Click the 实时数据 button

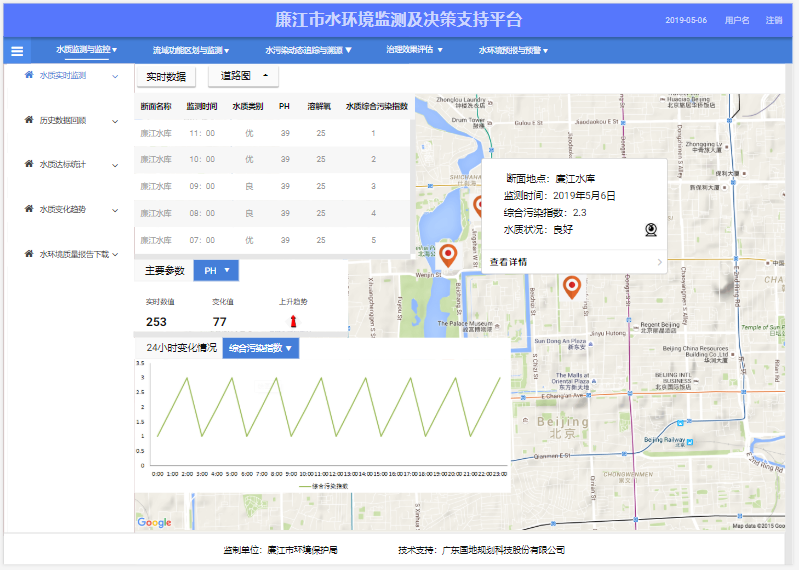(166, 76)
